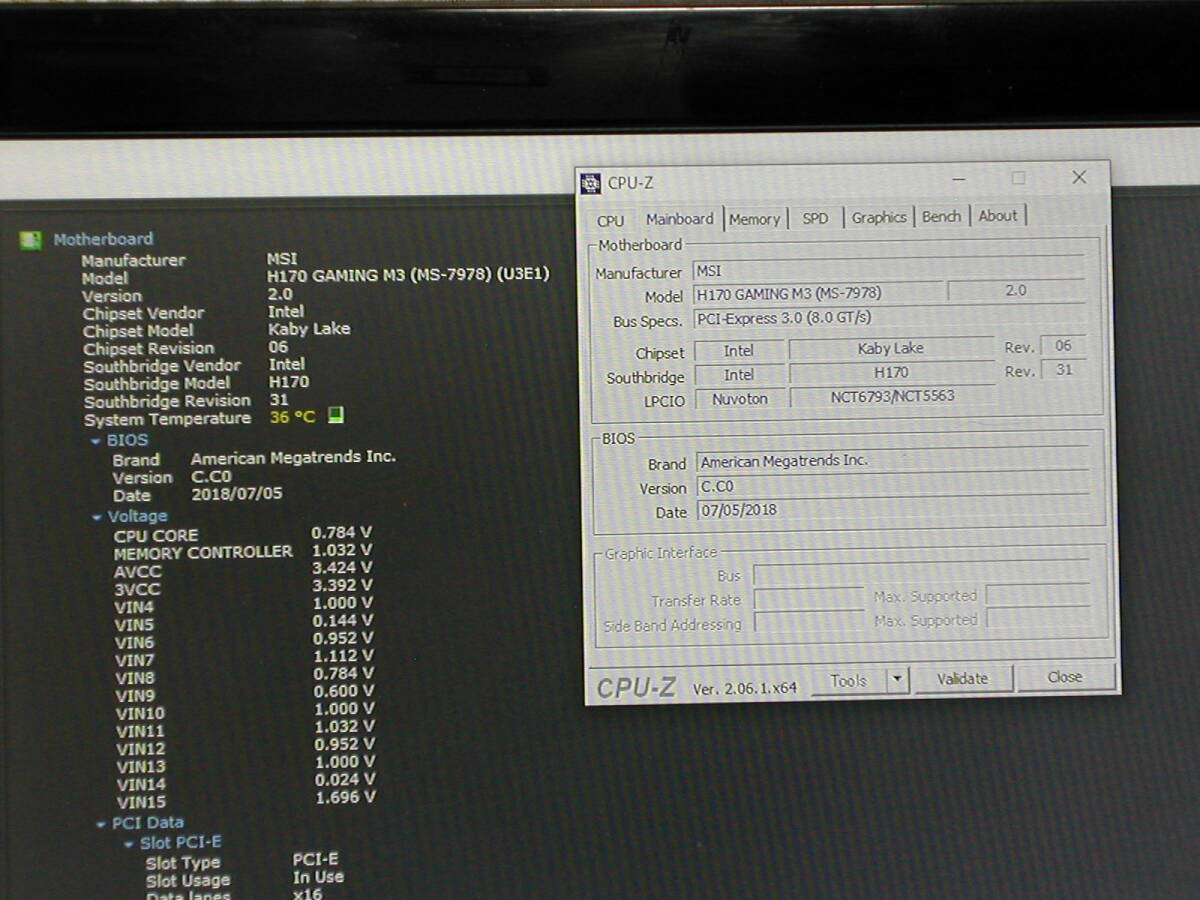Image resolution: width=1200 pixels, height=900 pixels.
Task: Click the Slot Type value PCI-E
Action: (316, 859)
